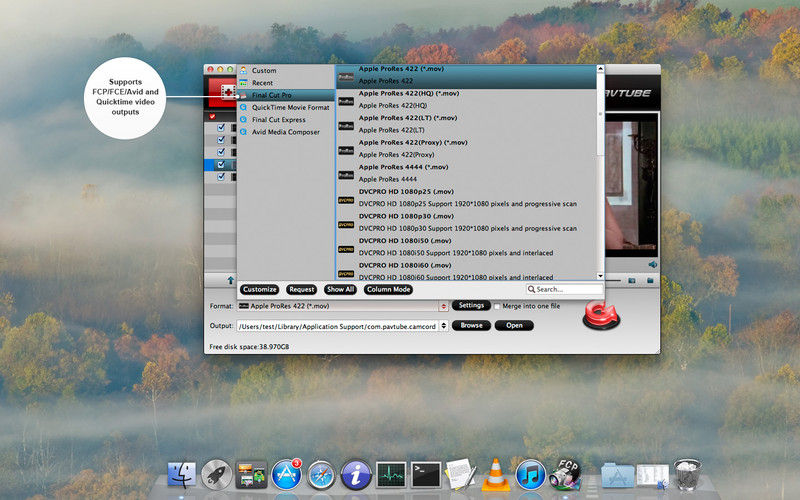Click the Customize button

[x=260, y=289]
